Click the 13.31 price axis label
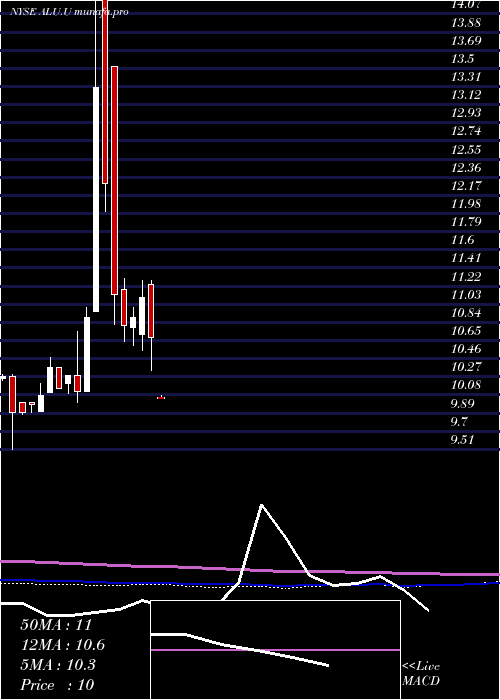 [466, 77]
